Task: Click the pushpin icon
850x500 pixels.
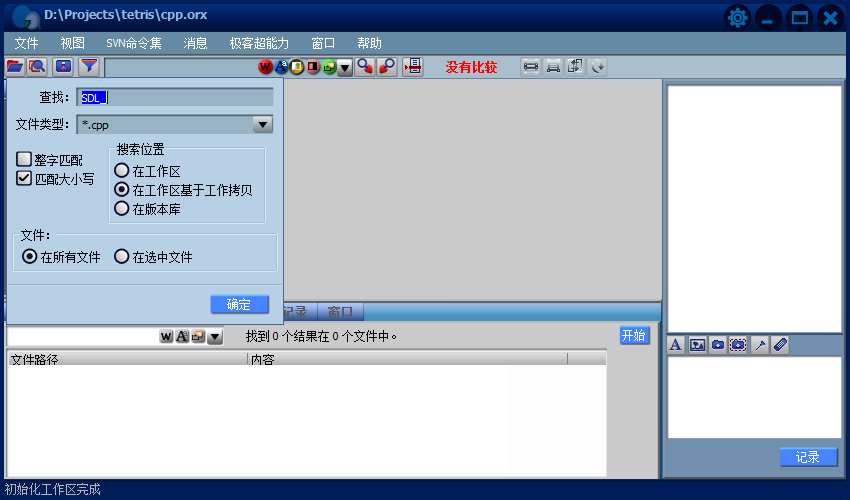Action: tap(760, 345)
